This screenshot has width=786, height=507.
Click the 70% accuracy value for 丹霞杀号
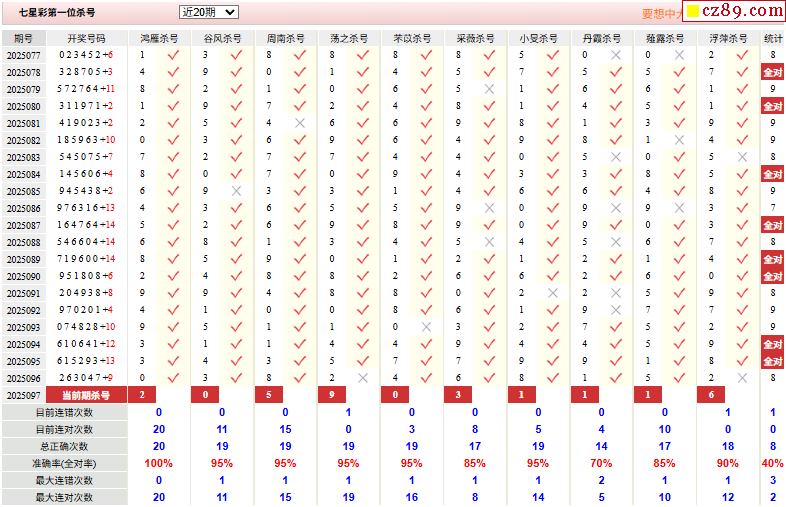pos(601,463)
